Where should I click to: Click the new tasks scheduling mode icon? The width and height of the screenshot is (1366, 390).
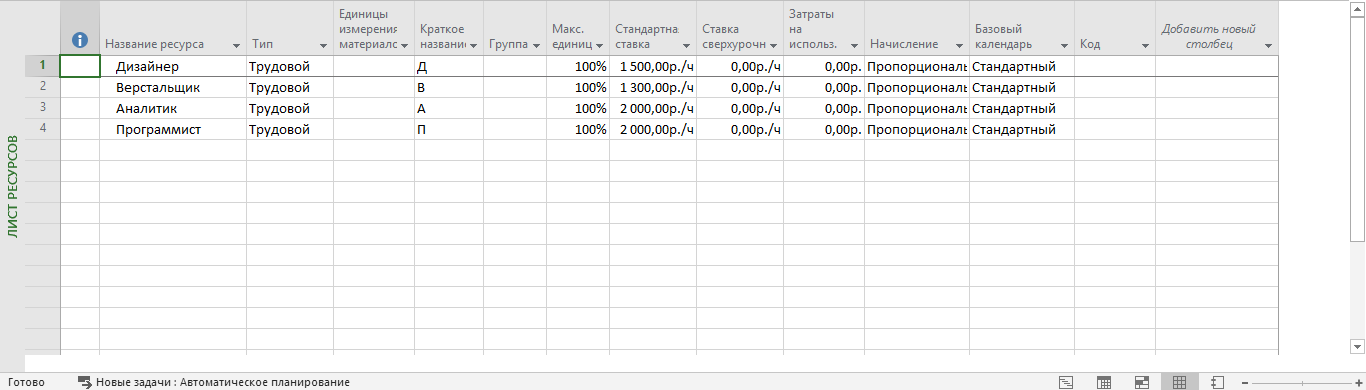point(85,382)
